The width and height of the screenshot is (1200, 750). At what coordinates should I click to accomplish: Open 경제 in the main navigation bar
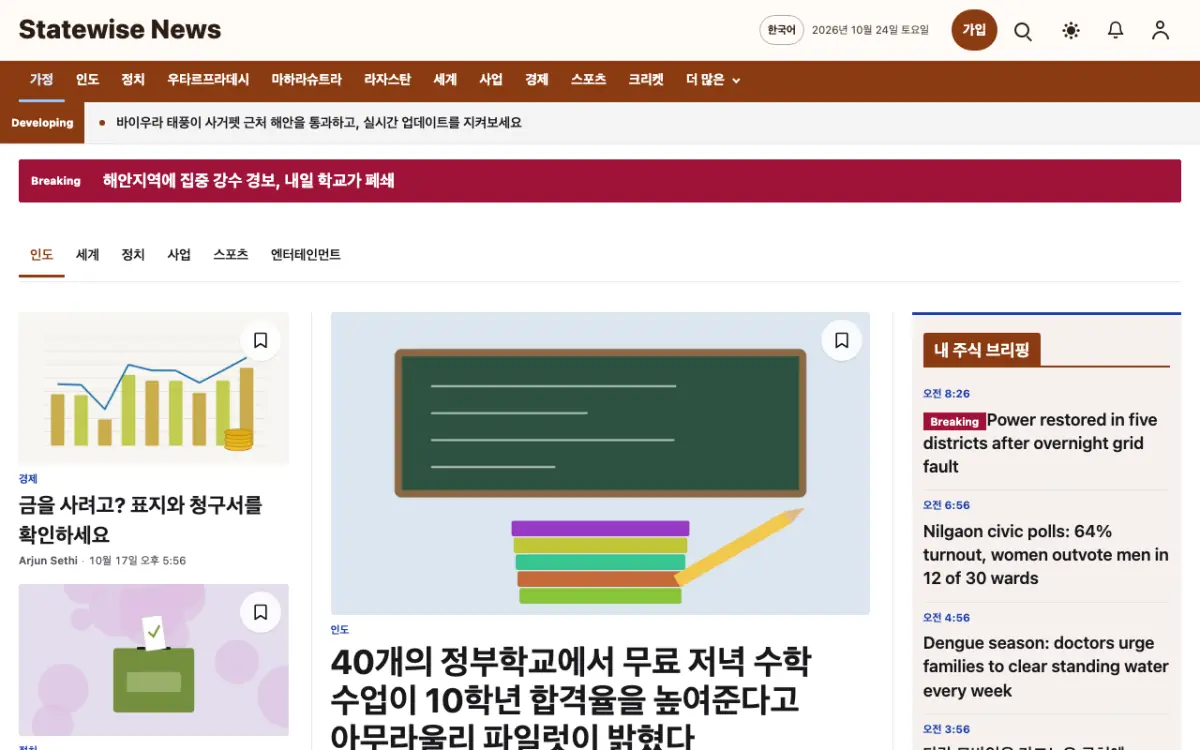pyautogui.click(x=537, y=80)
